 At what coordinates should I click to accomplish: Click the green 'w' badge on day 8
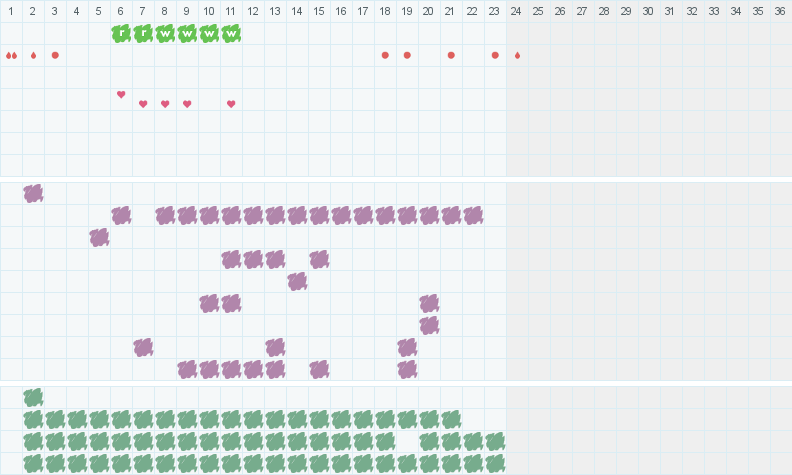[x=165, y=34]
